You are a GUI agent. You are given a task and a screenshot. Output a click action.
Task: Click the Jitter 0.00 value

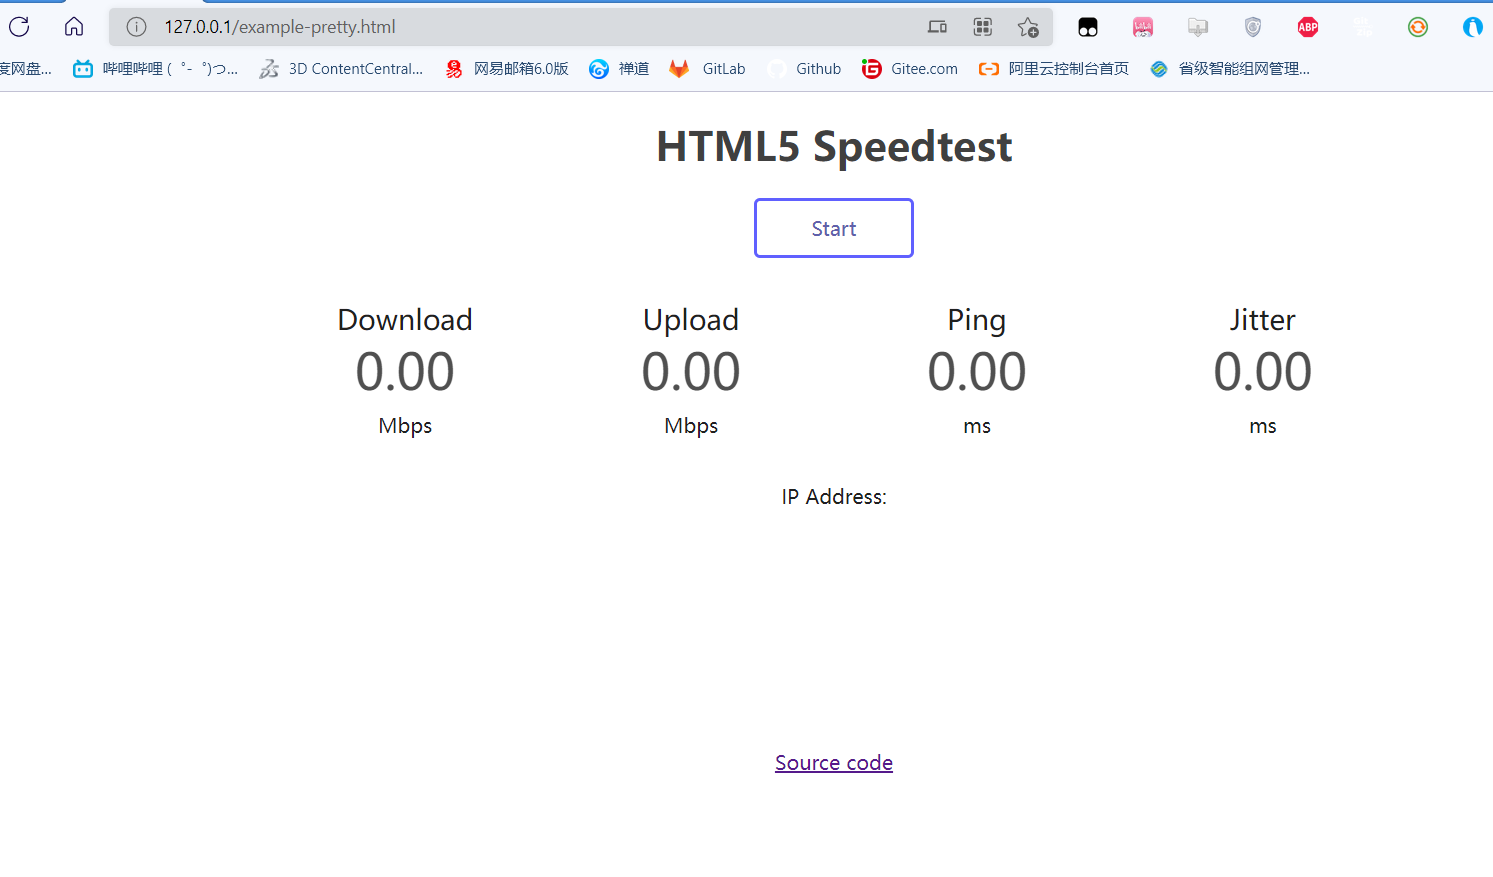coord(1263,372)
